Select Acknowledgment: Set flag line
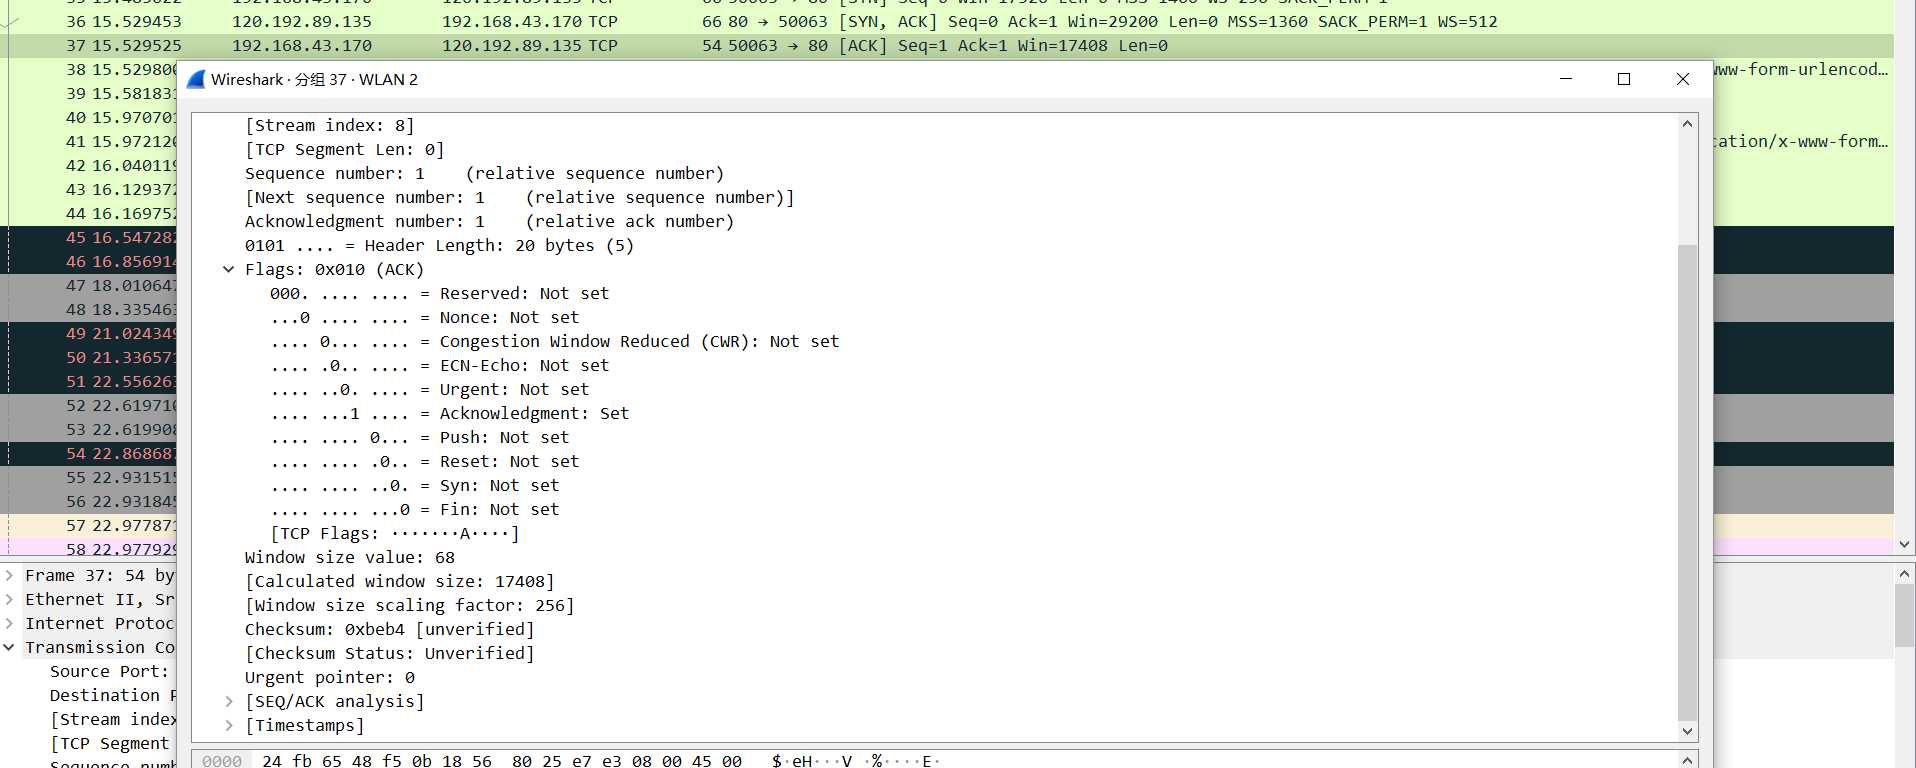The image size is (1916, 768). pos(449,413)
